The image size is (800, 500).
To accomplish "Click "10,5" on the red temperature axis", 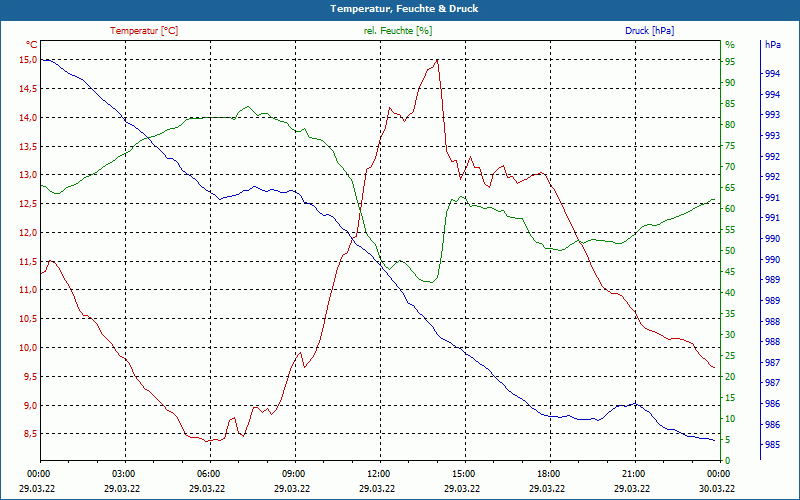I will tap(29, 319).
